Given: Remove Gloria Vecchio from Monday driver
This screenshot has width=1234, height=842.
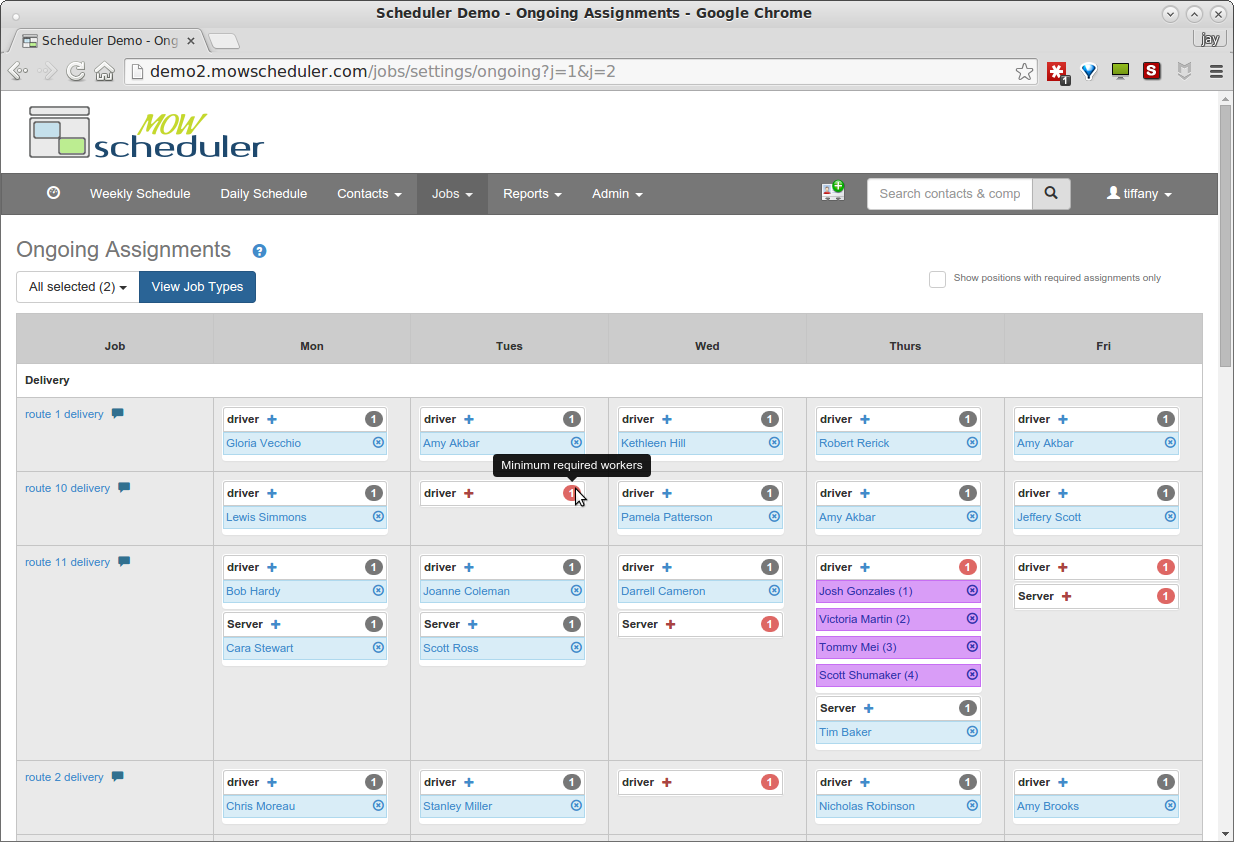Looking at the screenshot, I should (378, 443).
